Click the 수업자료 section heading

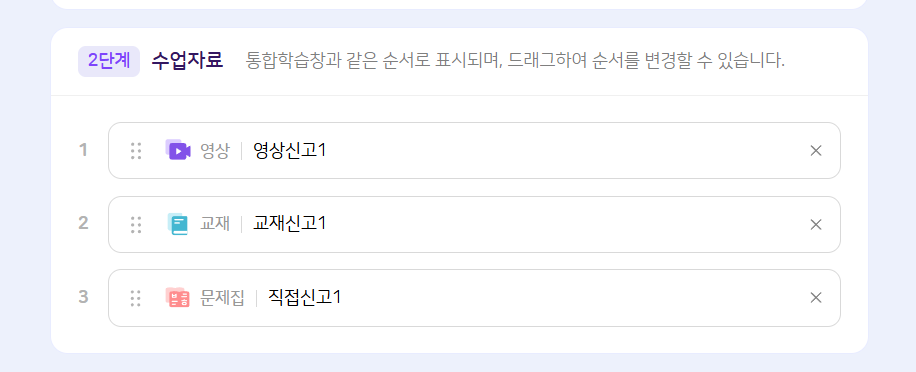187,60
